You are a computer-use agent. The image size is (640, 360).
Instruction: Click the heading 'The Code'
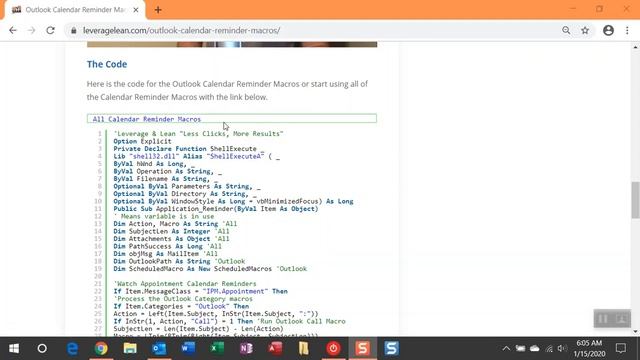[107, 64]
